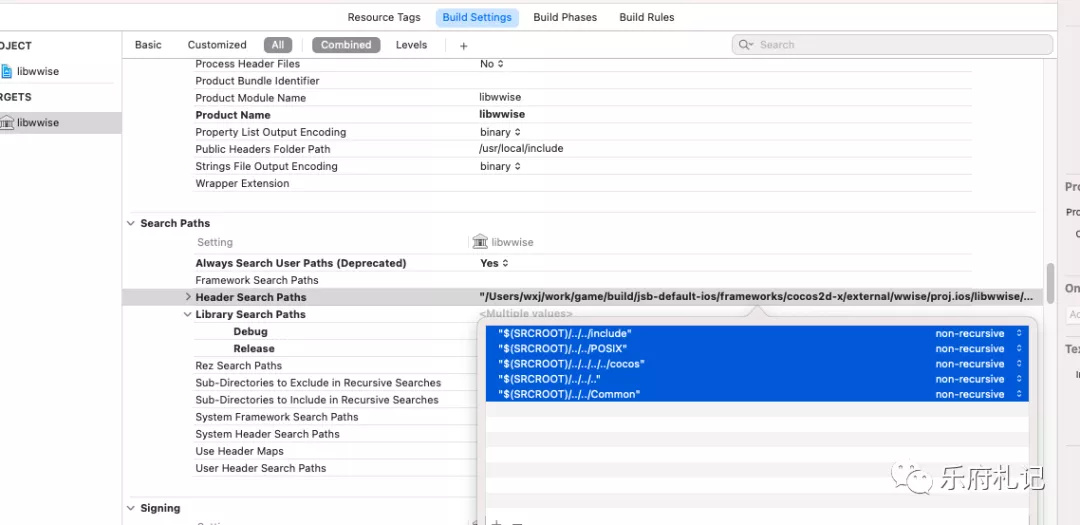This screenshot has width=1080, height=525.
Task: Open the Resource Tags tab
Action: tap(384, 17)
